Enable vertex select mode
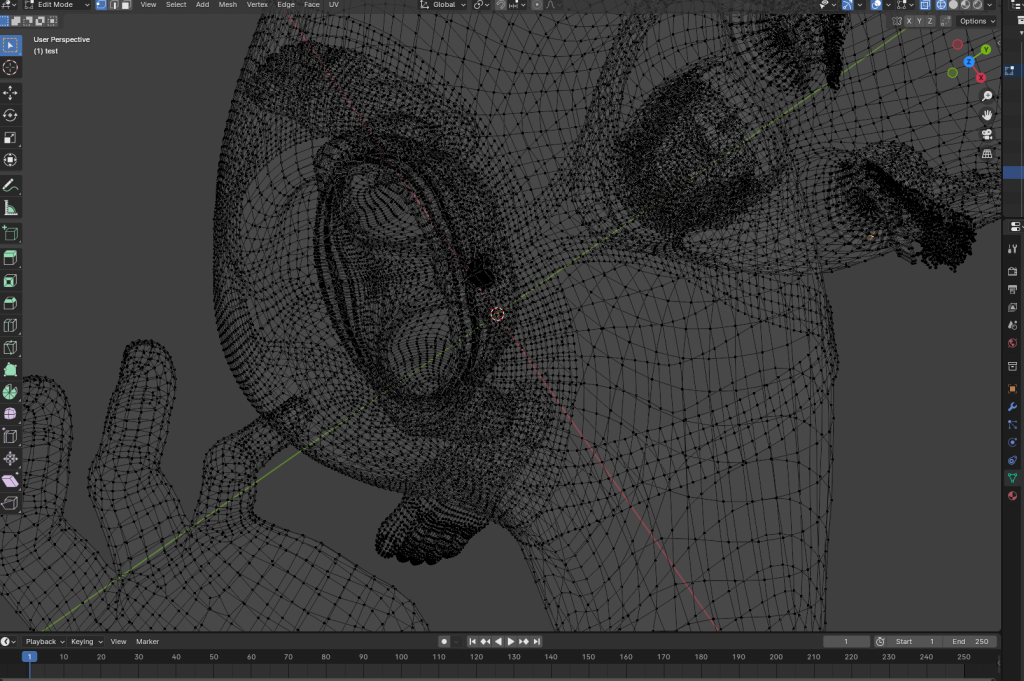Image resolution: width=1024 pixels, height=681 pixels. (x=101, y=5)
